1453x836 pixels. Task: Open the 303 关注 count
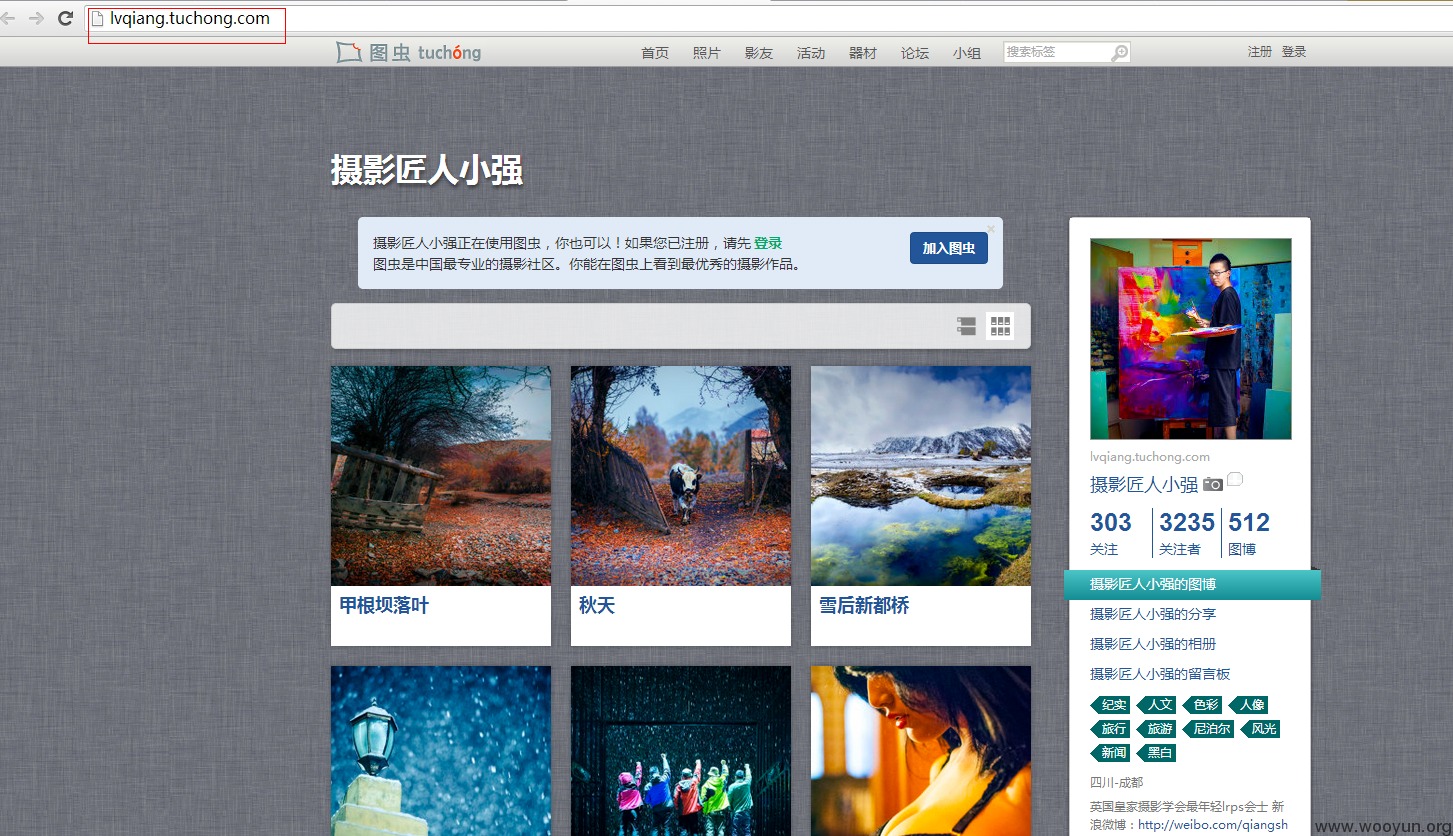(1111, 533)
